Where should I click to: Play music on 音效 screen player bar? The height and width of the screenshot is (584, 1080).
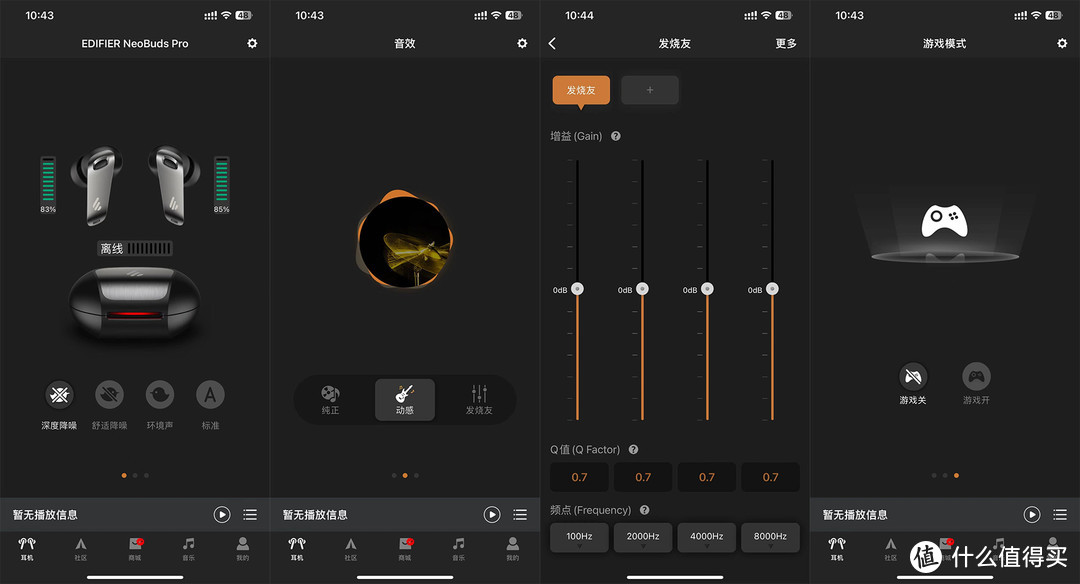tap(492, 514)
